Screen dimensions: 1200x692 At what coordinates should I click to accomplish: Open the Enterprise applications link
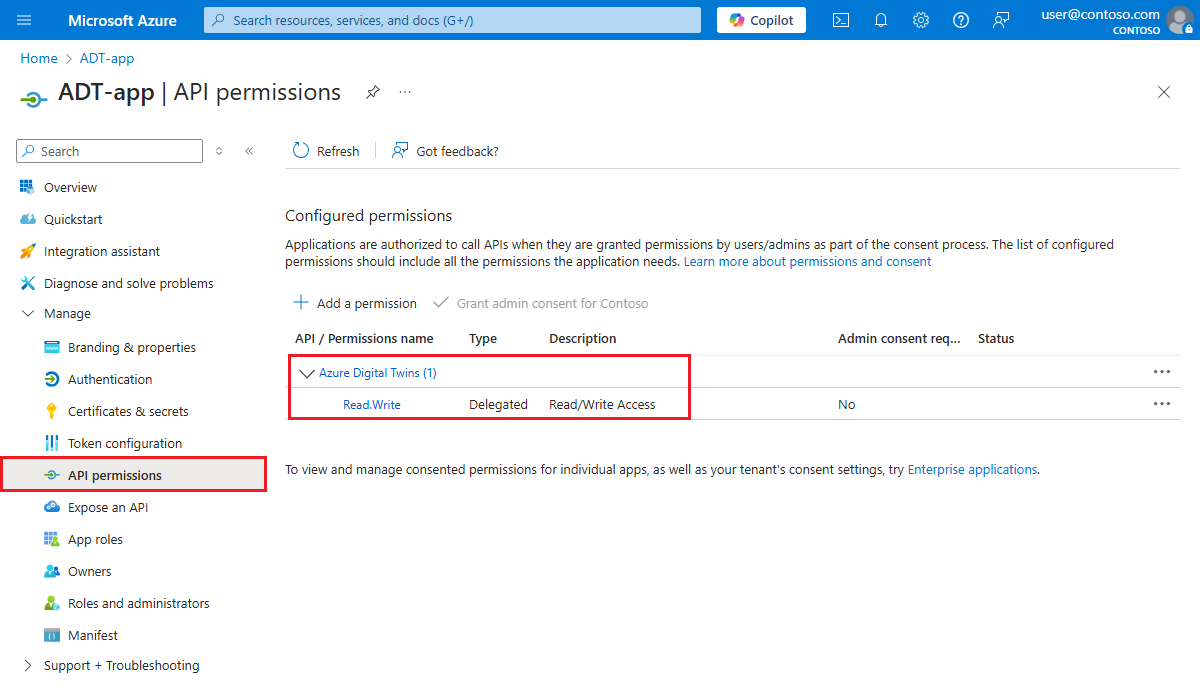971,469
